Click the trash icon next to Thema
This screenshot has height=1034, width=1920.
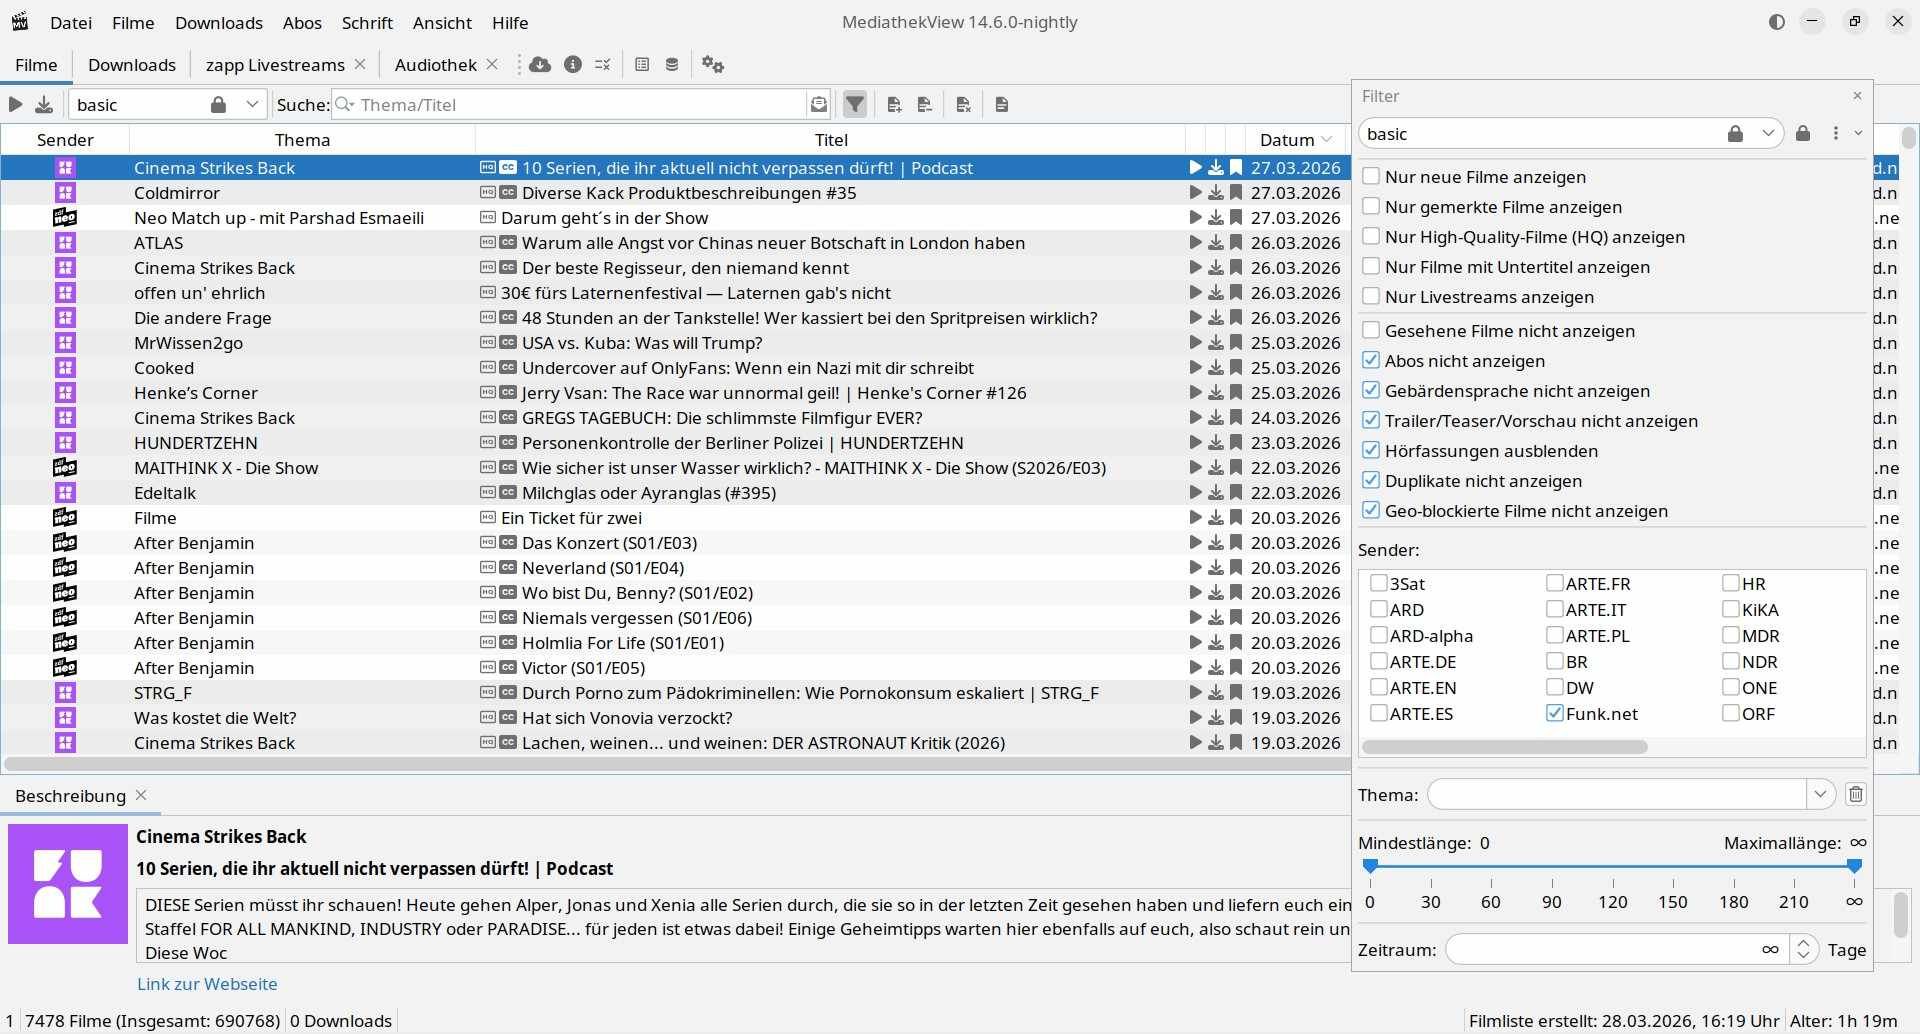click(x=1856, y=794)
